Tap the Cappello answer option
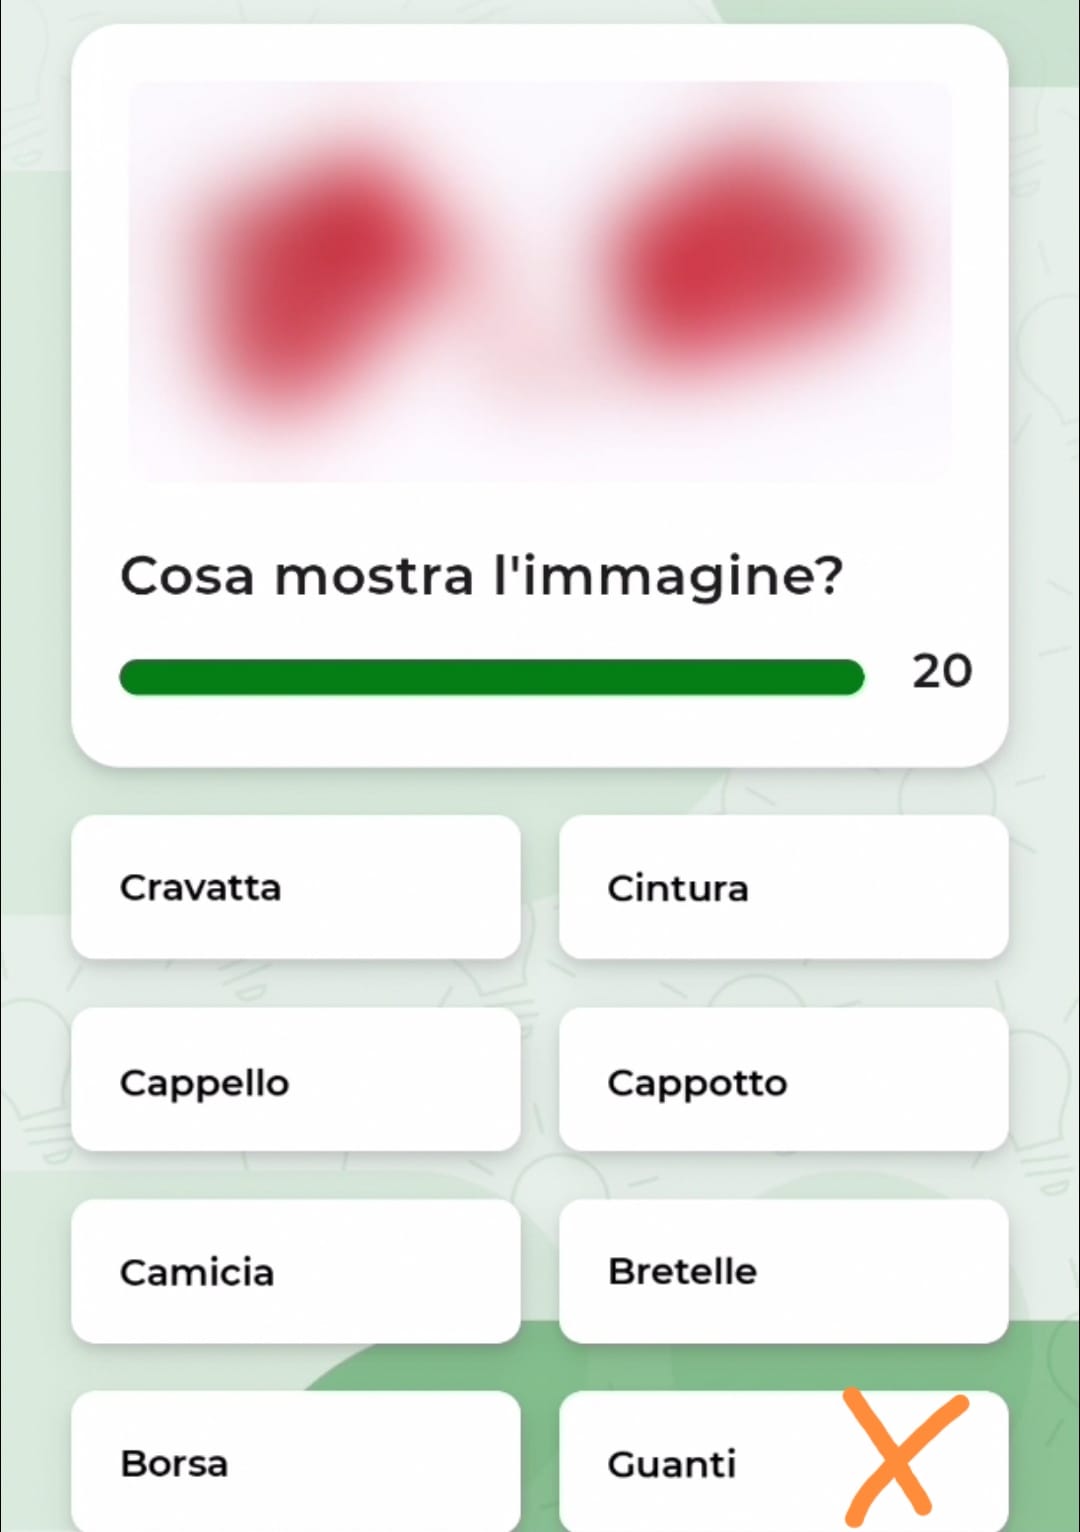 click(x=296, y=1080)
